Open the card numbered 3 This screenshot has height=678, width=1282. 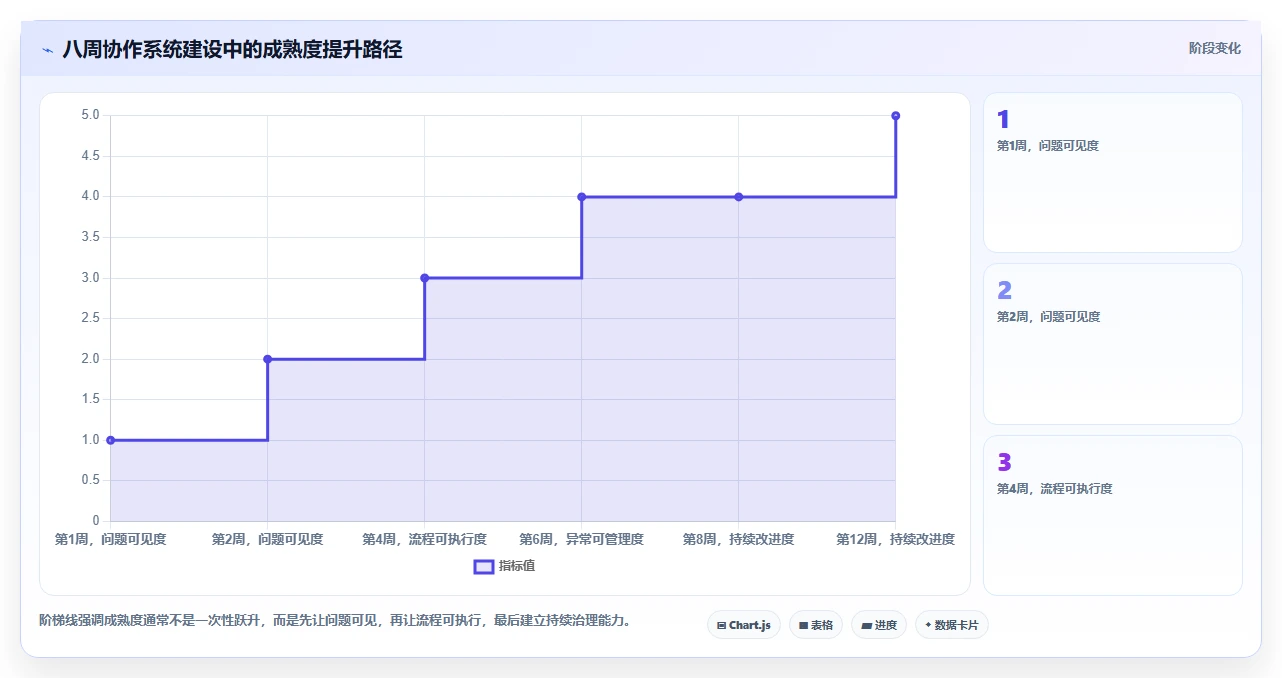point(1112,515)
